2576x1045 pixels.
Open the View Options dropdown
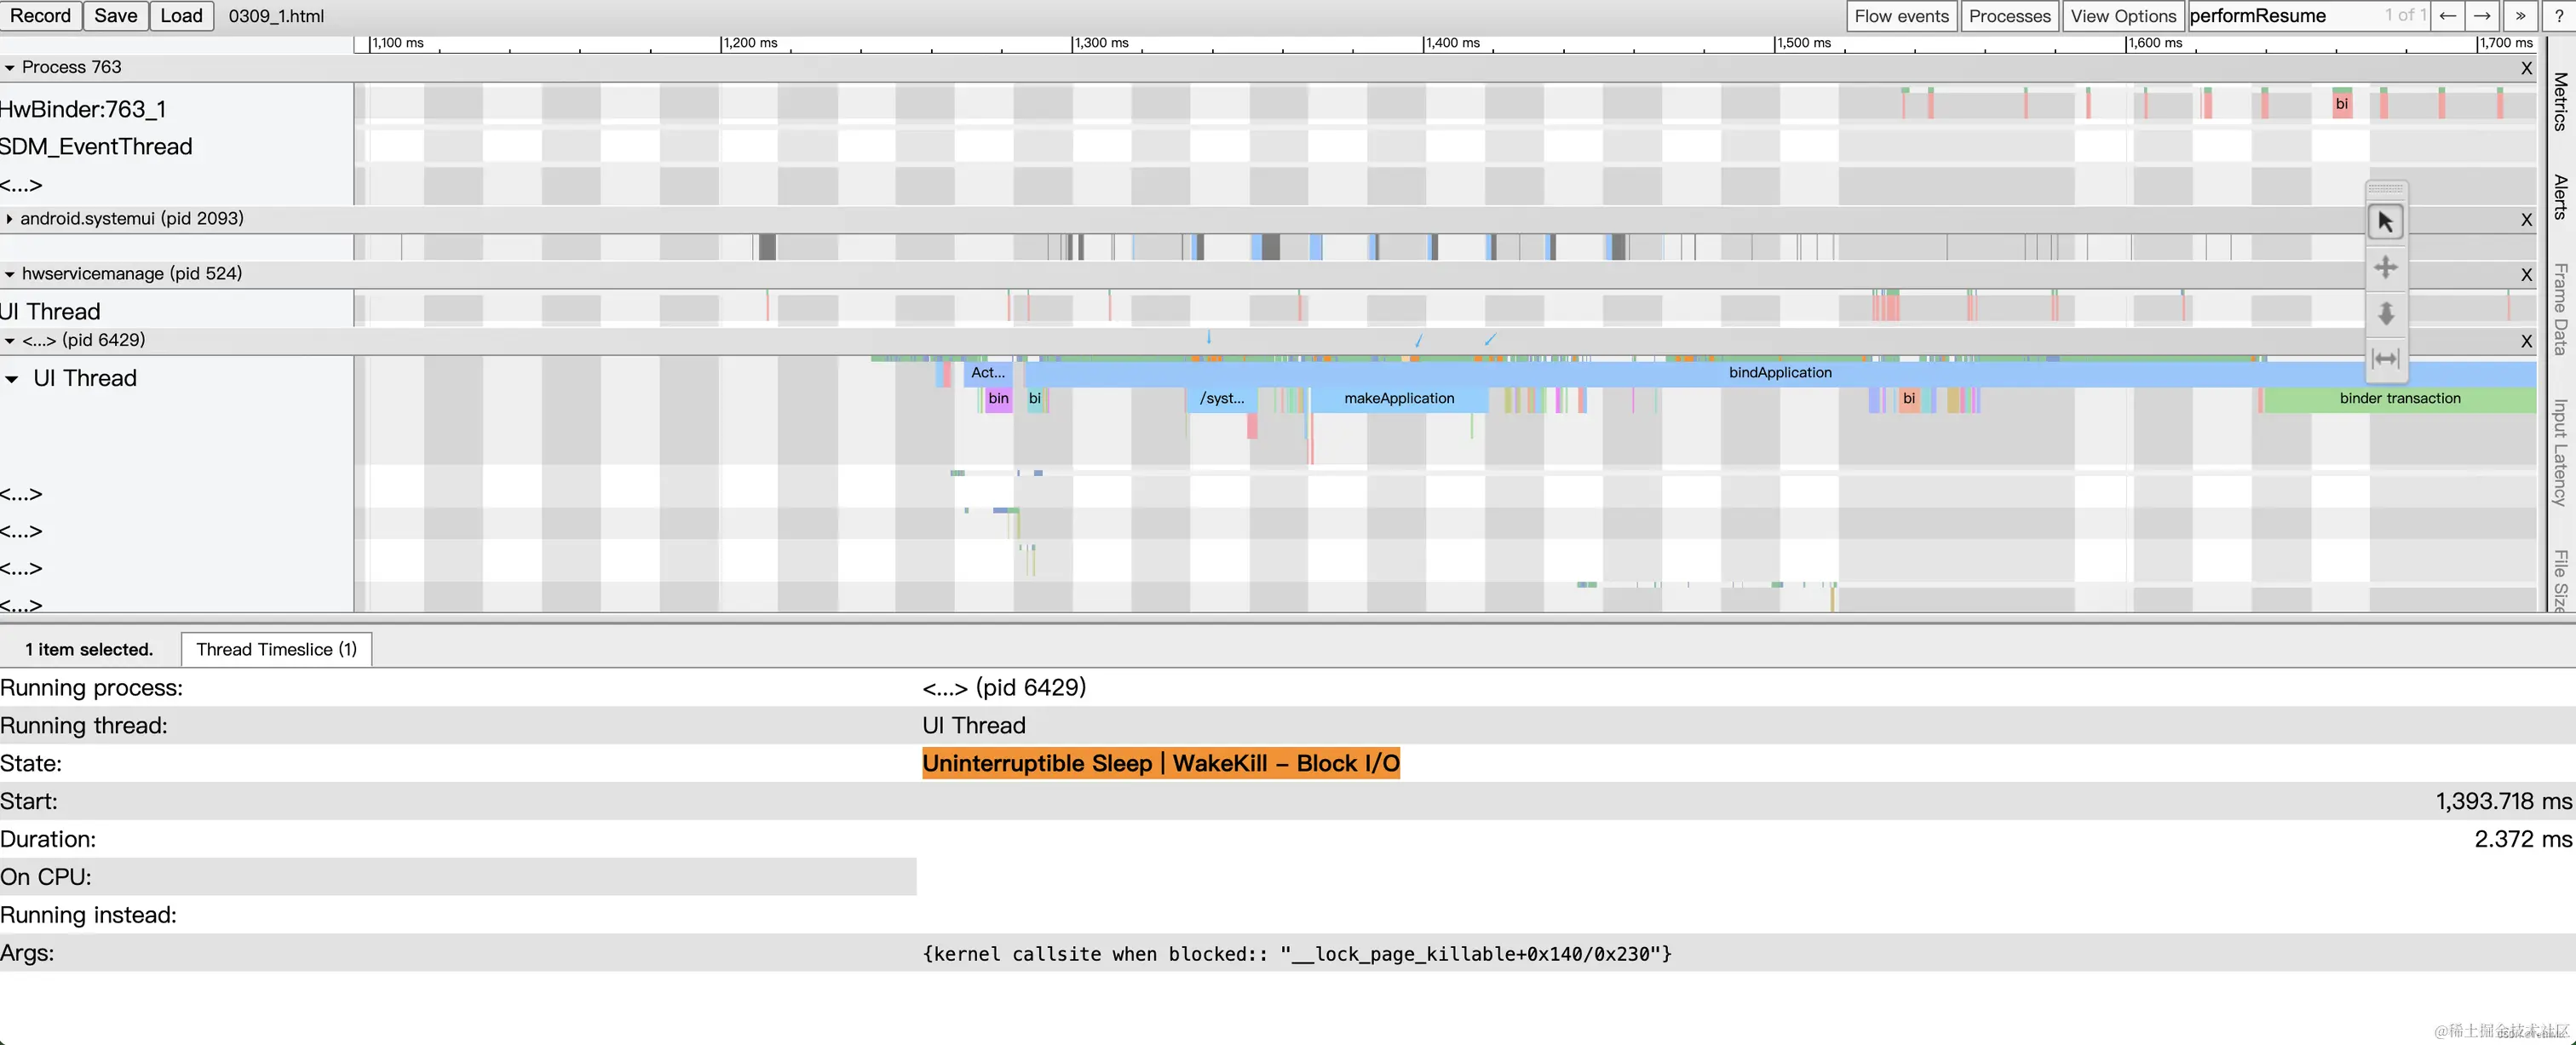coord(2122,16)
